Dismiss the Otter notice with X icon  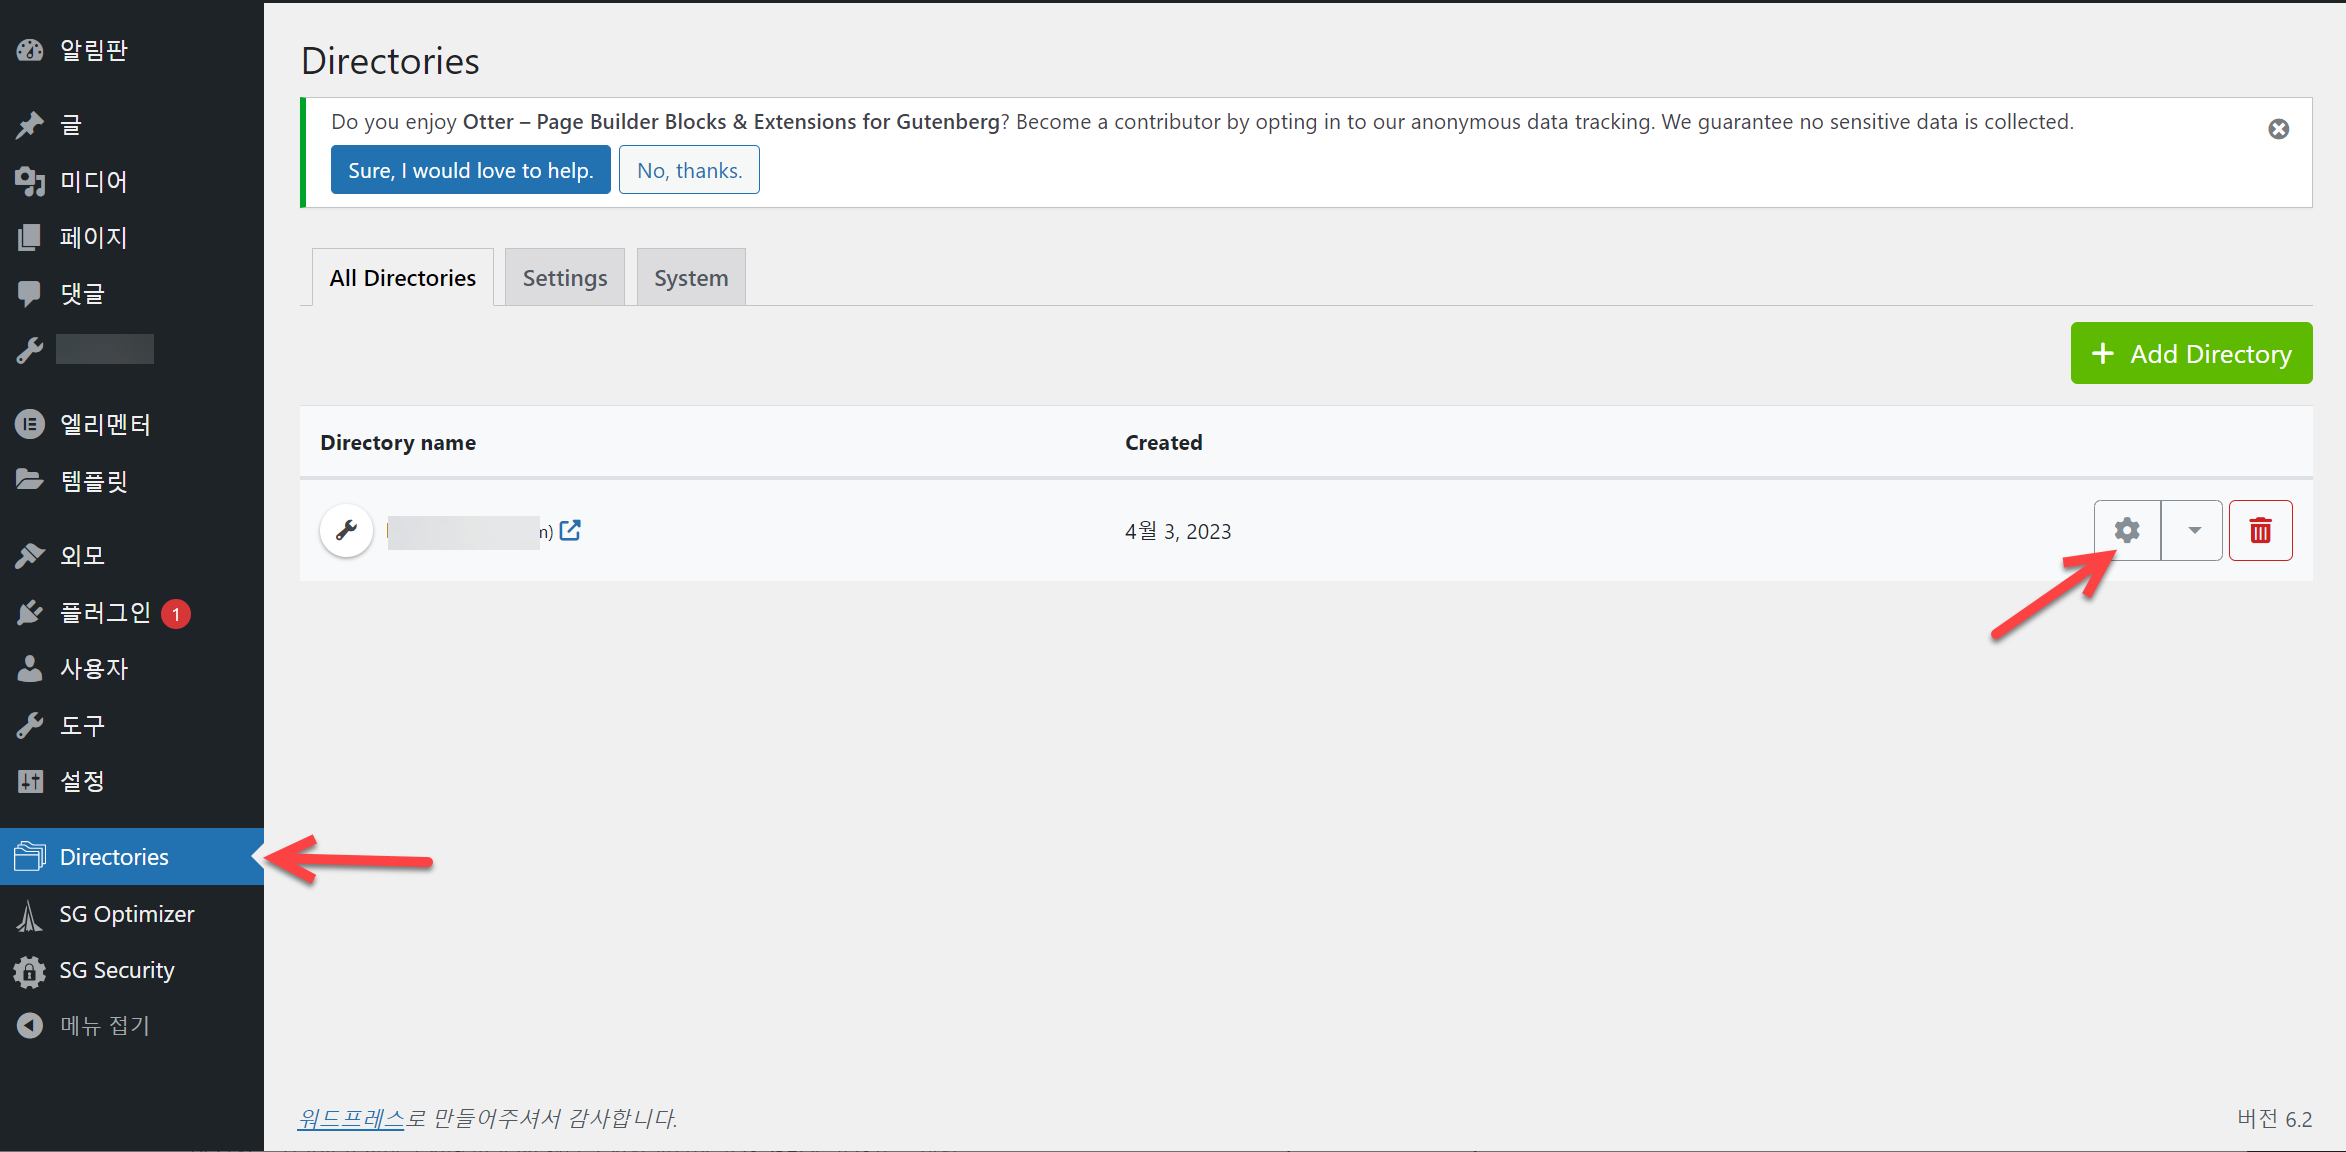point(2278,129)
